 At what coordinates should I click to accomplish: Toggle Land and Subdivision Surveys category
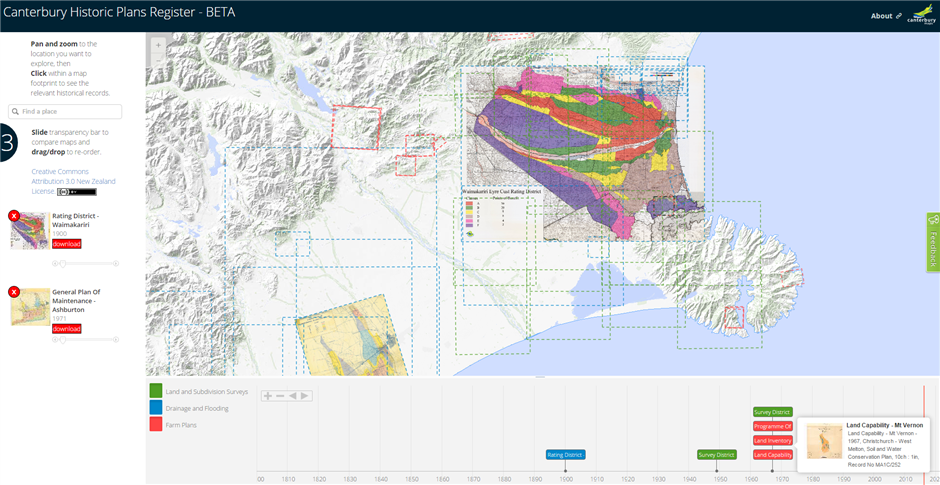click(156, 391)
